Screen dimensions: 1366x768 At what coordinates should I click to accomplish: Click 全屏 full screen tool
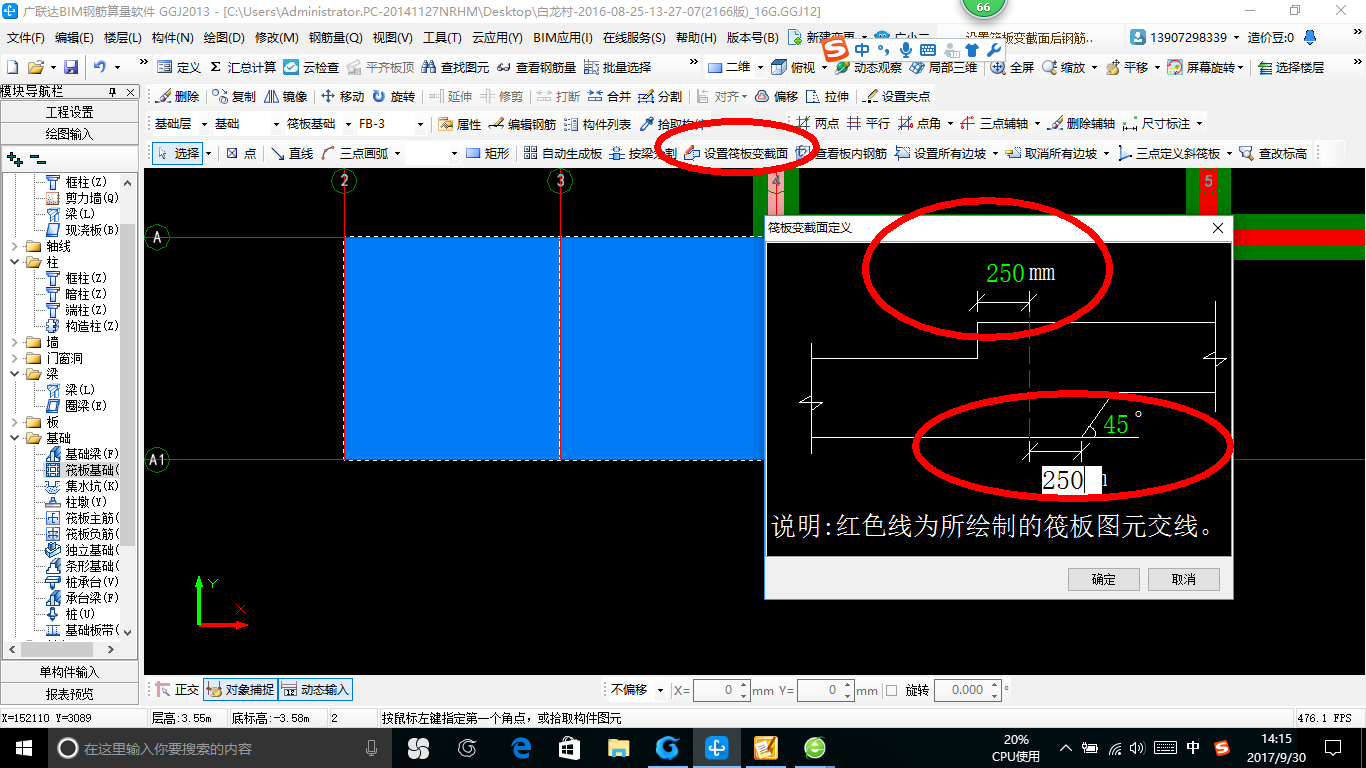[1012, 67]
